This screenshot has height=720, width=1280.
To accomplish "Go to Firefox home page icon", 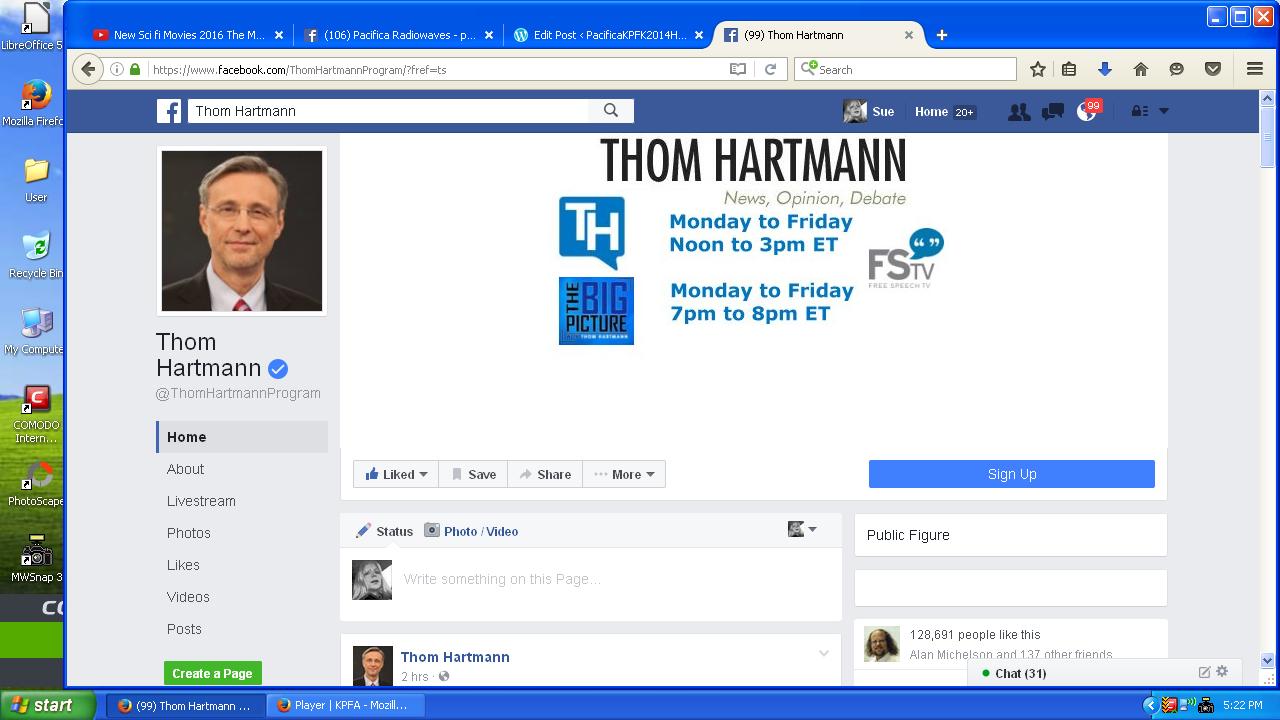I will click(x=1140, y=69).
